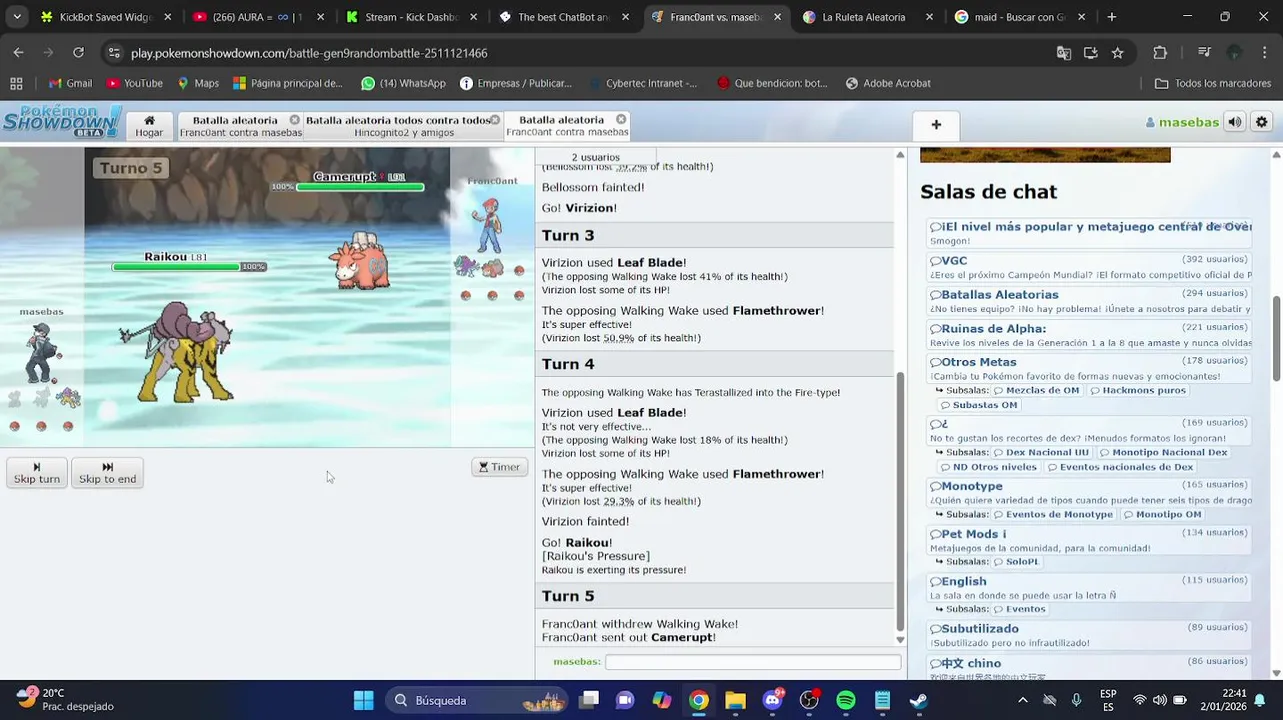Open Spotify from the taskbar
Screen dimensions: 1283x720
coord(845,700)
